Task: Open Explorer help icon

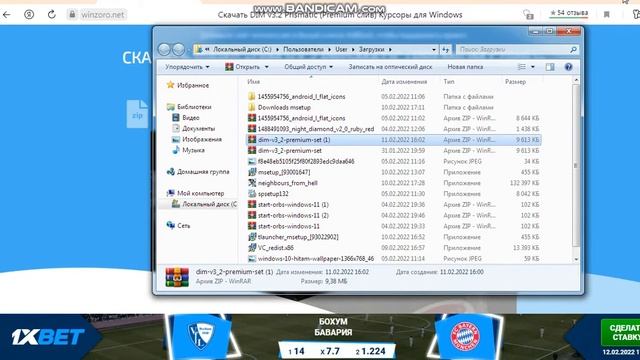Action: click(568, 67)
